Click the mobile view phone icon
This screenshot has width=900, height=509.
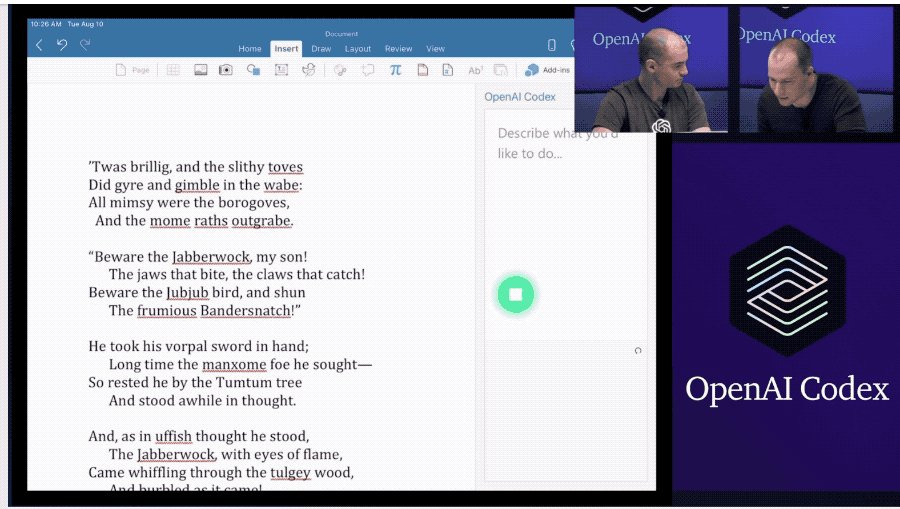pyautogui.click(x=551, y=45)
